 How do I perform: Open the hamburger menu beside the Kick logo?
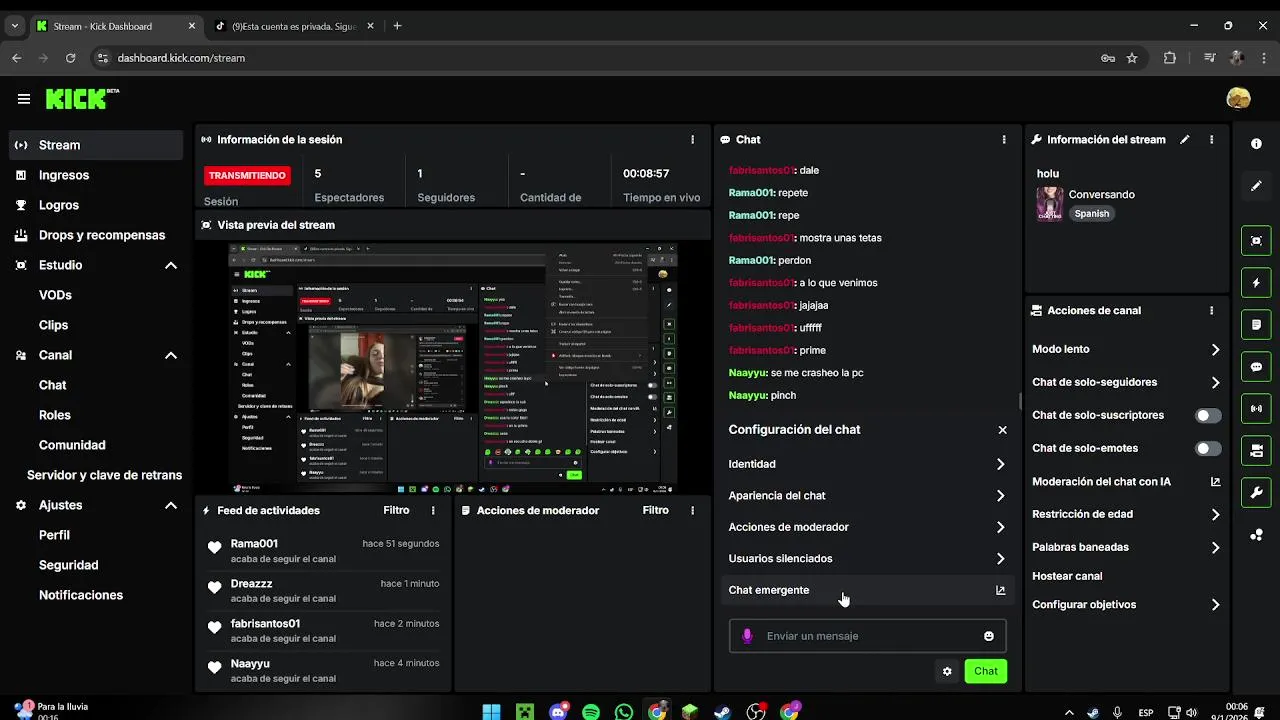tap(23, 99)
